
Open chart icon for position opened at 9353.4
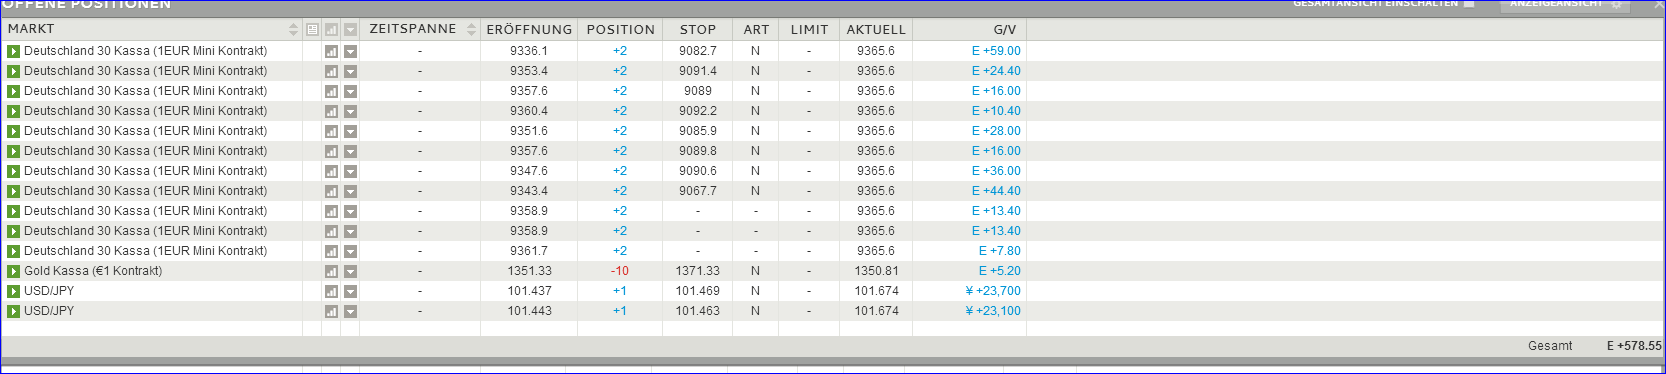tap(331, 71)
